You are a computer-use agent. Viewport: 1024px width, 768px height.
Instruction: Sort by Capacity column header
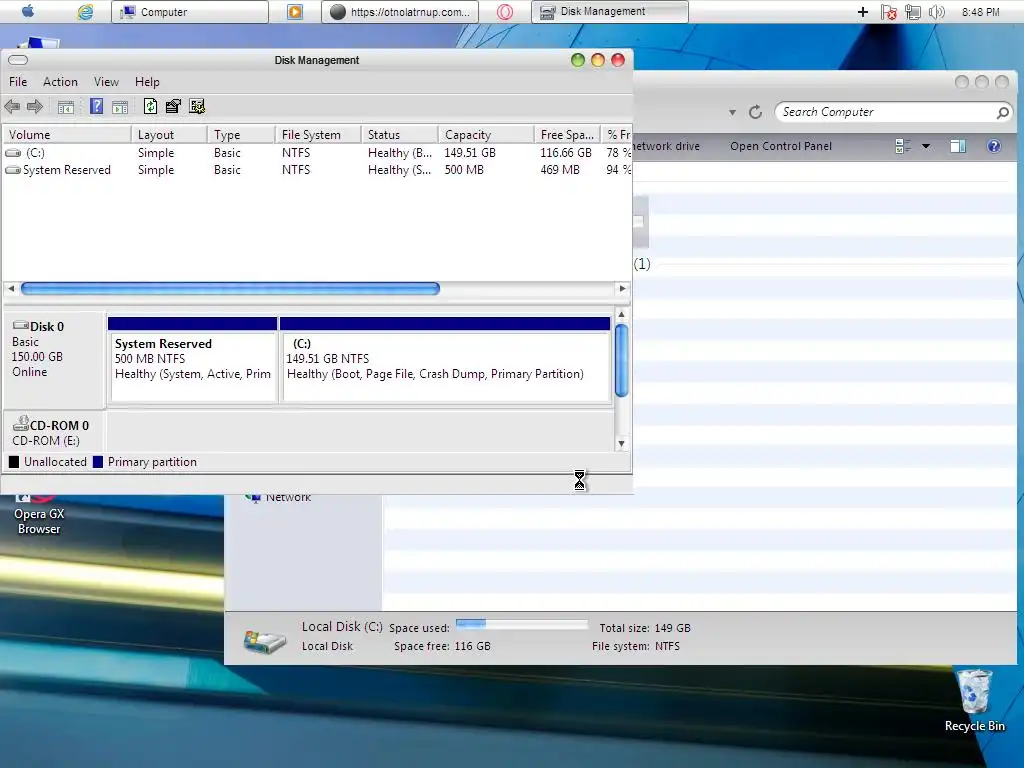click(x=486, y=135)
